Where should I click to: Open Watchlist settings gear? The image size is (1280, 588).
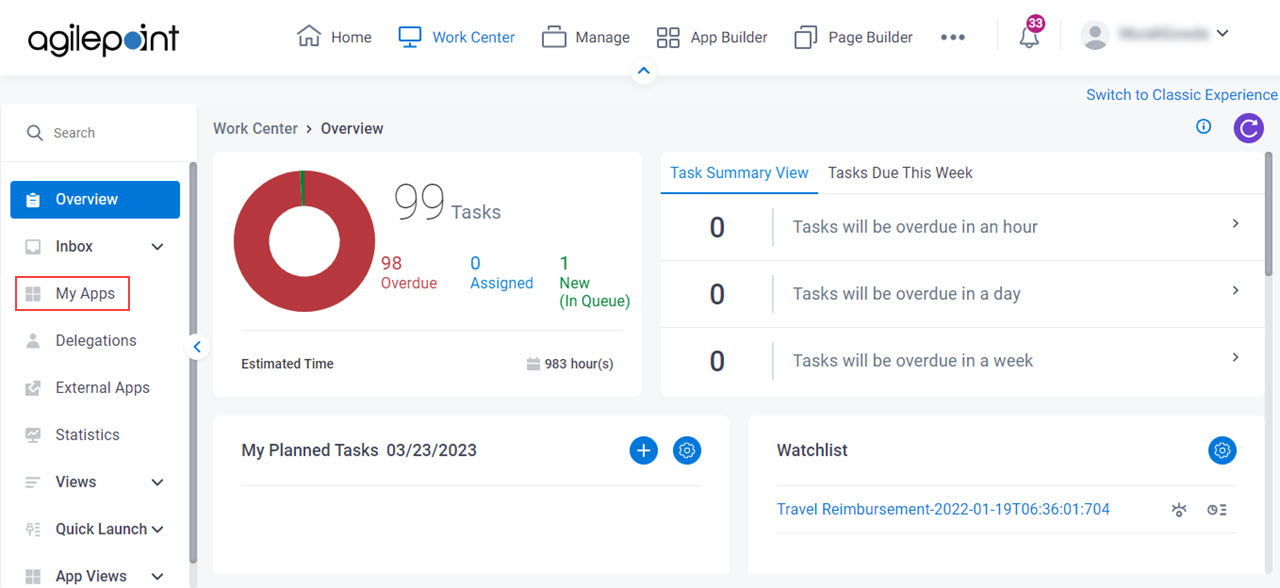pyautogui.click(x=1222, y=450)
